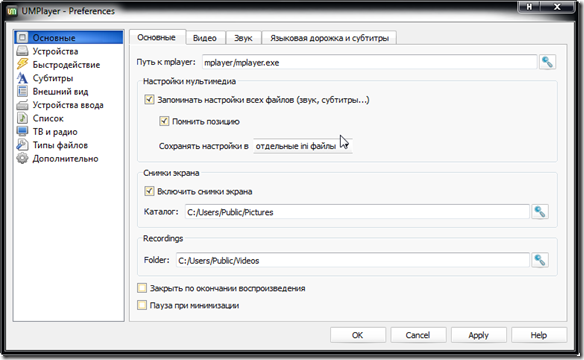584x360 pixels.
Task: Toggle Включить снимки экрана checkbox
Action: click(x=149, y=191)
